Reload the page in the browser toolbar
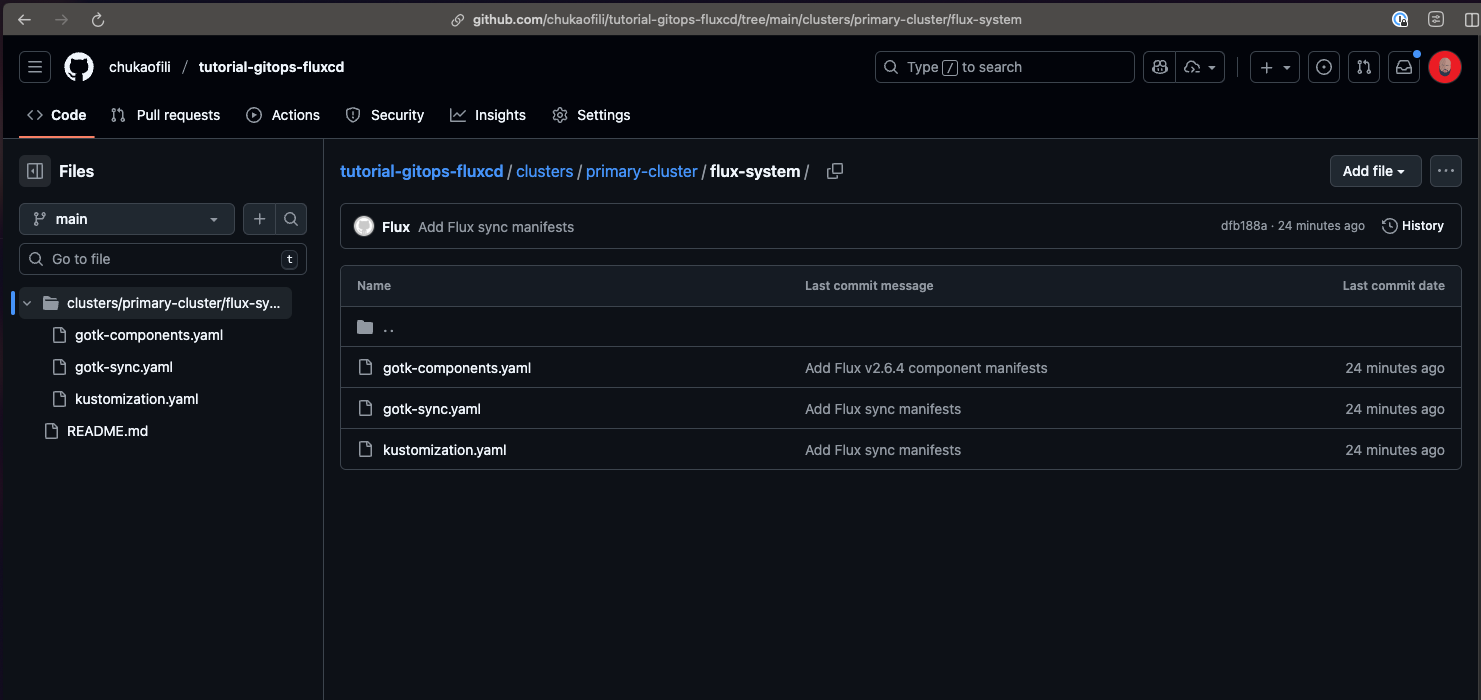The image size is (1481, 700). [x=97, y=19]
